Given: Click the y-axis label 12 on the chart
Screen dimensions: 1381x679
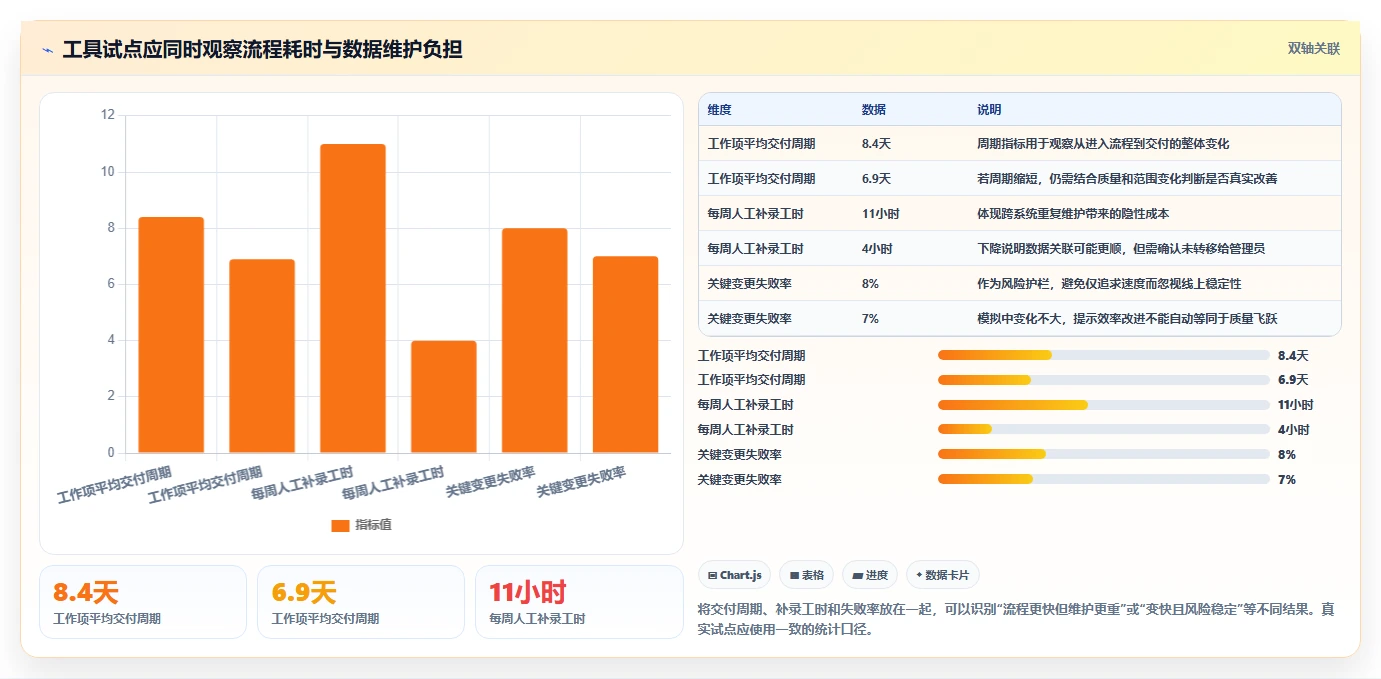Looking at the screenshot, I should 109,115.
